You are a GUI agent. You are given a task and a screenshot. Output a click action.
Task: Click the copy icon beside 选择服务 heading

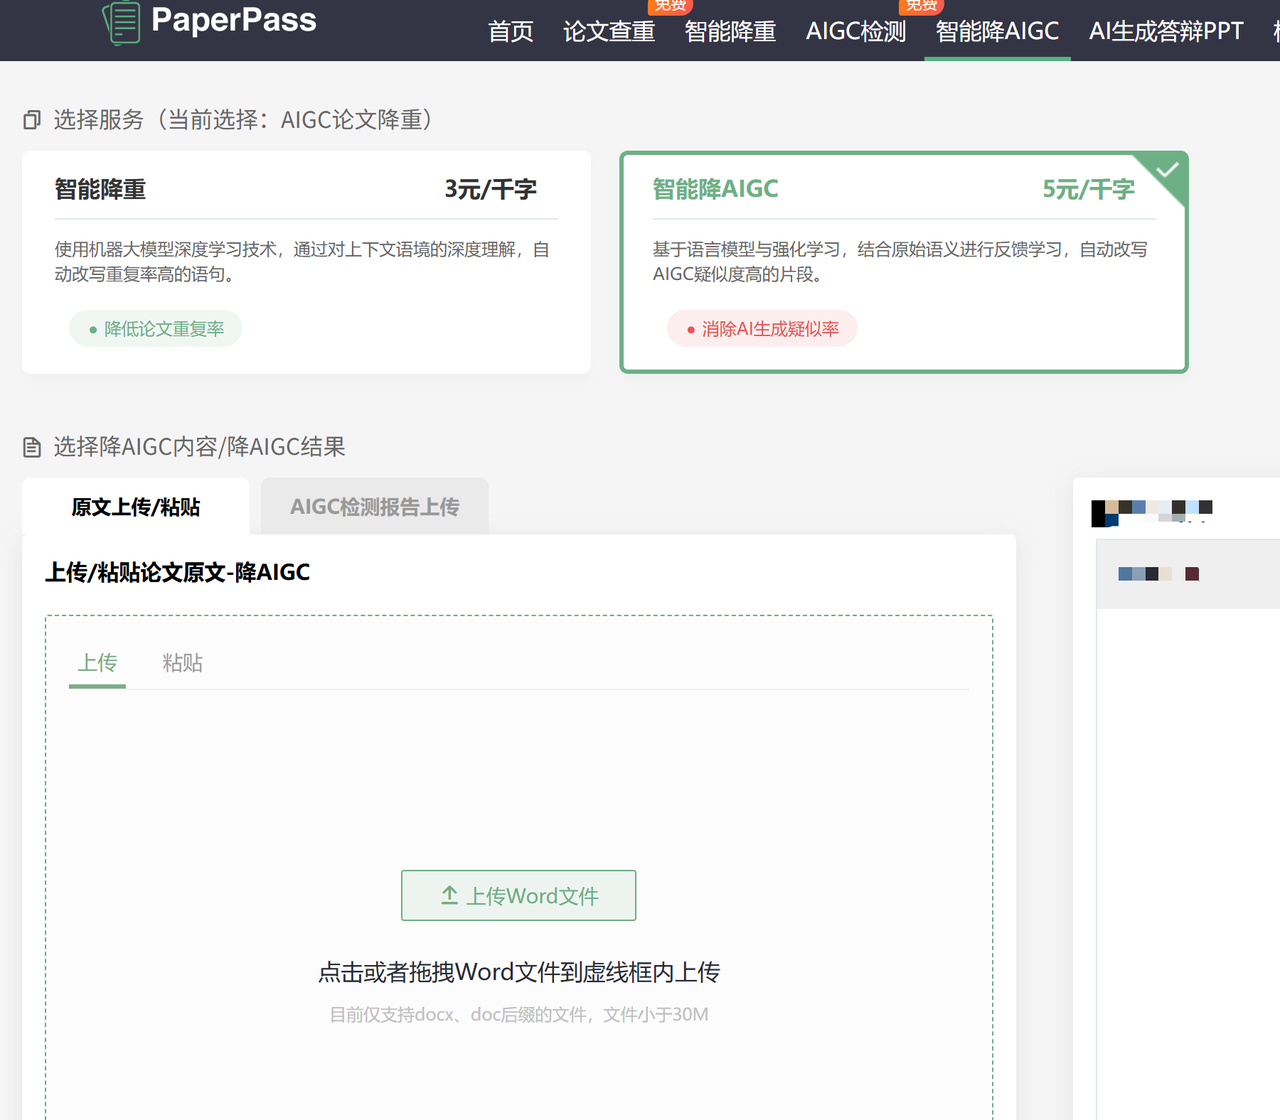pos(32,120)
